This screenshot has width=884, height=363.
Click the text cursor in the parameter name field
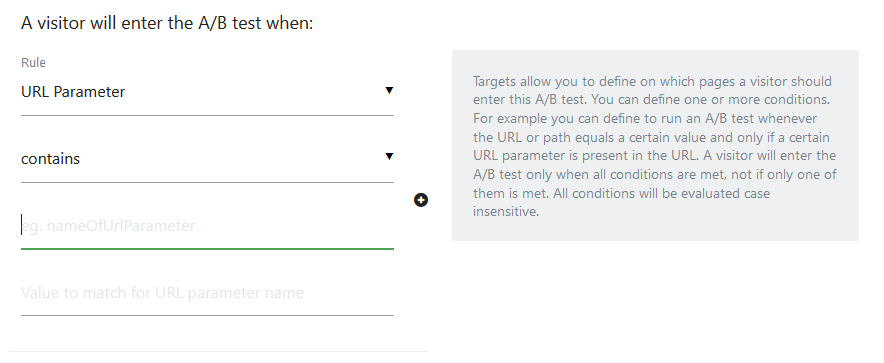coord(21,225)
